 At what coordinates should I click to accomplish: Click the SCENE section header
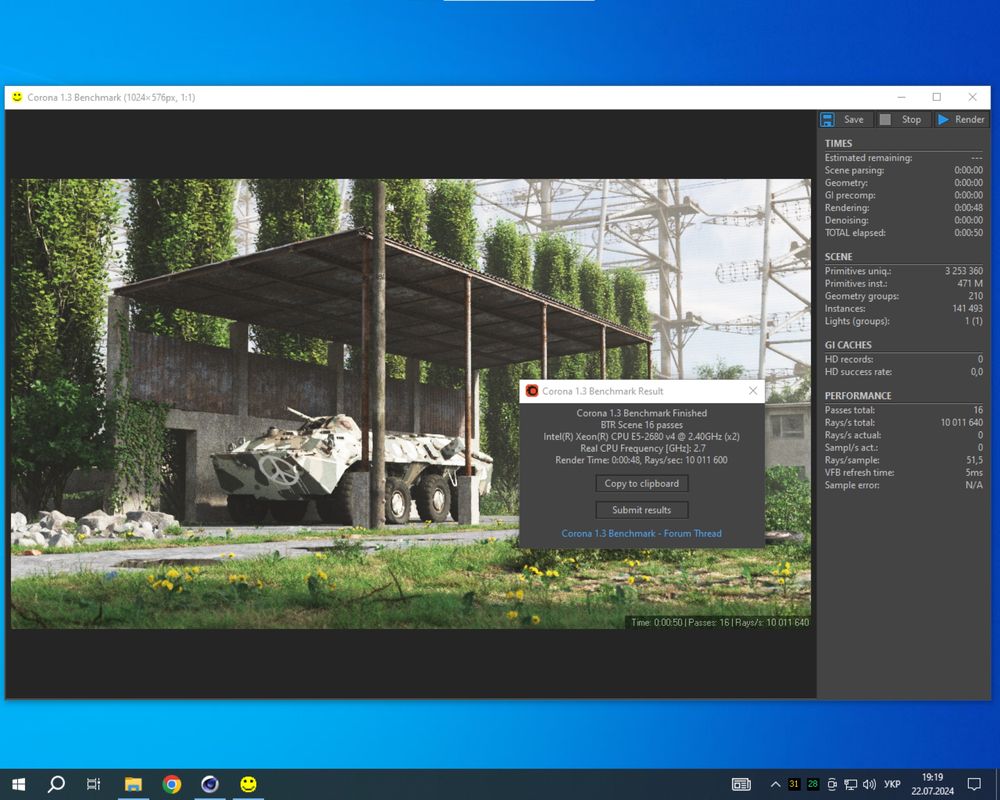tap(838, 256)
